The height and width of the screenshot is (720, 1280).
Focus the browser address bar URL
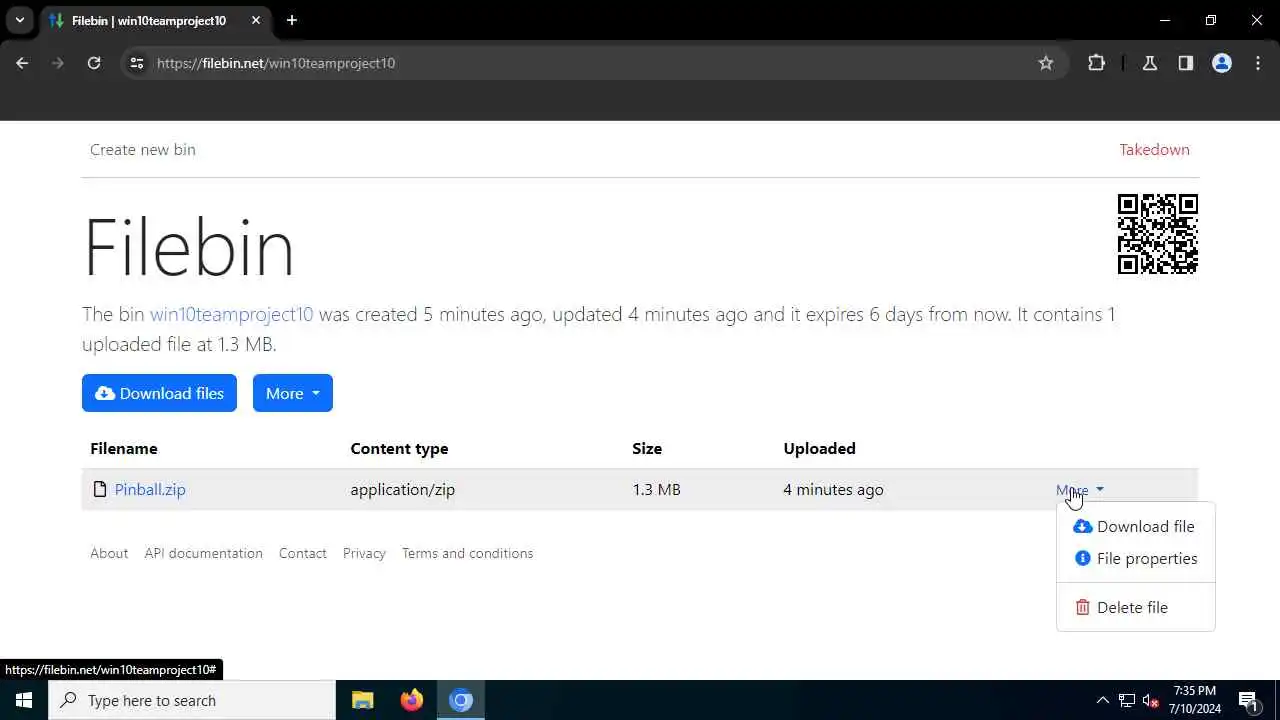click(500, 63)
